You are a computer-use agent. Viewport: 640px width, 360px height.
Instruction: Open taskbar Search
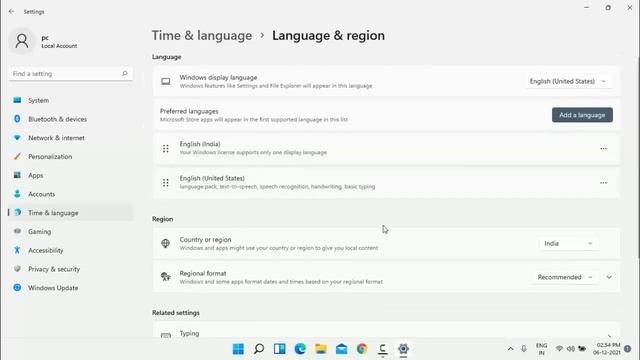click(x=259, y=349)
